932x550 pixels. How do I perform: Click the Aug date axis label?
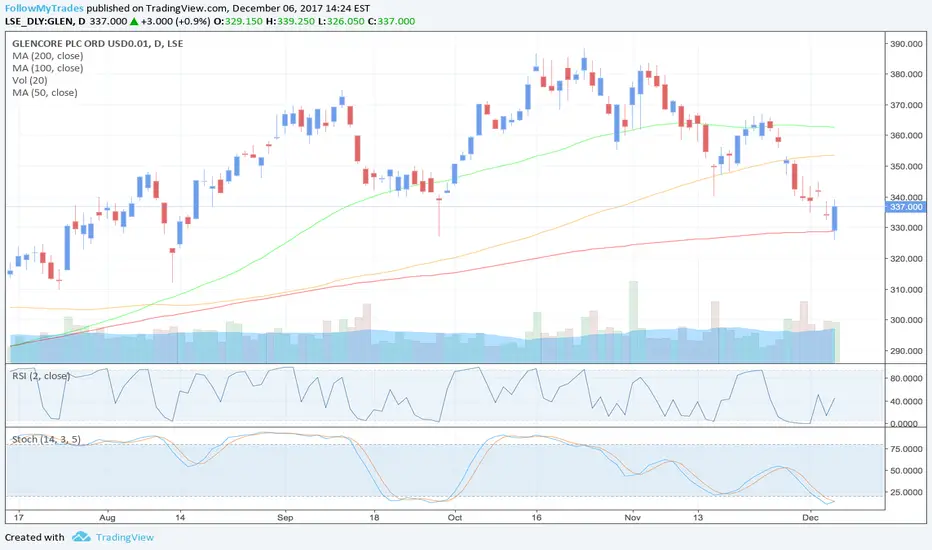click(107, 517)
